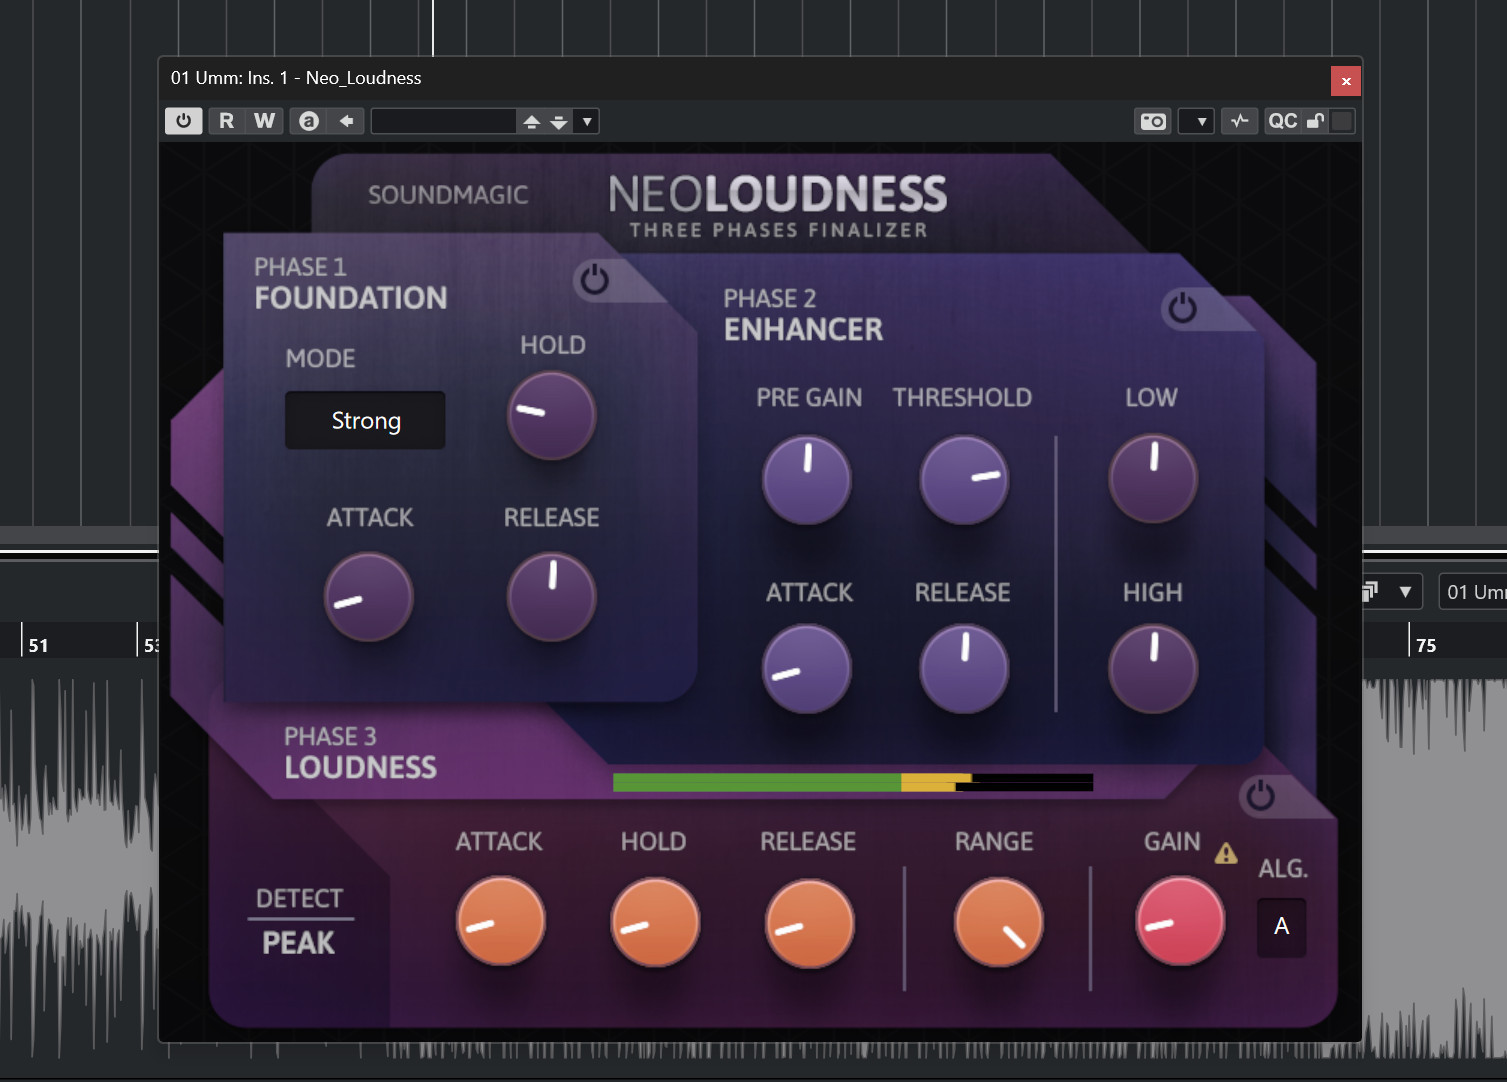The image size is (1507, 1082).
Task: Load next preset with down arrow
Action: pos(559,121)
